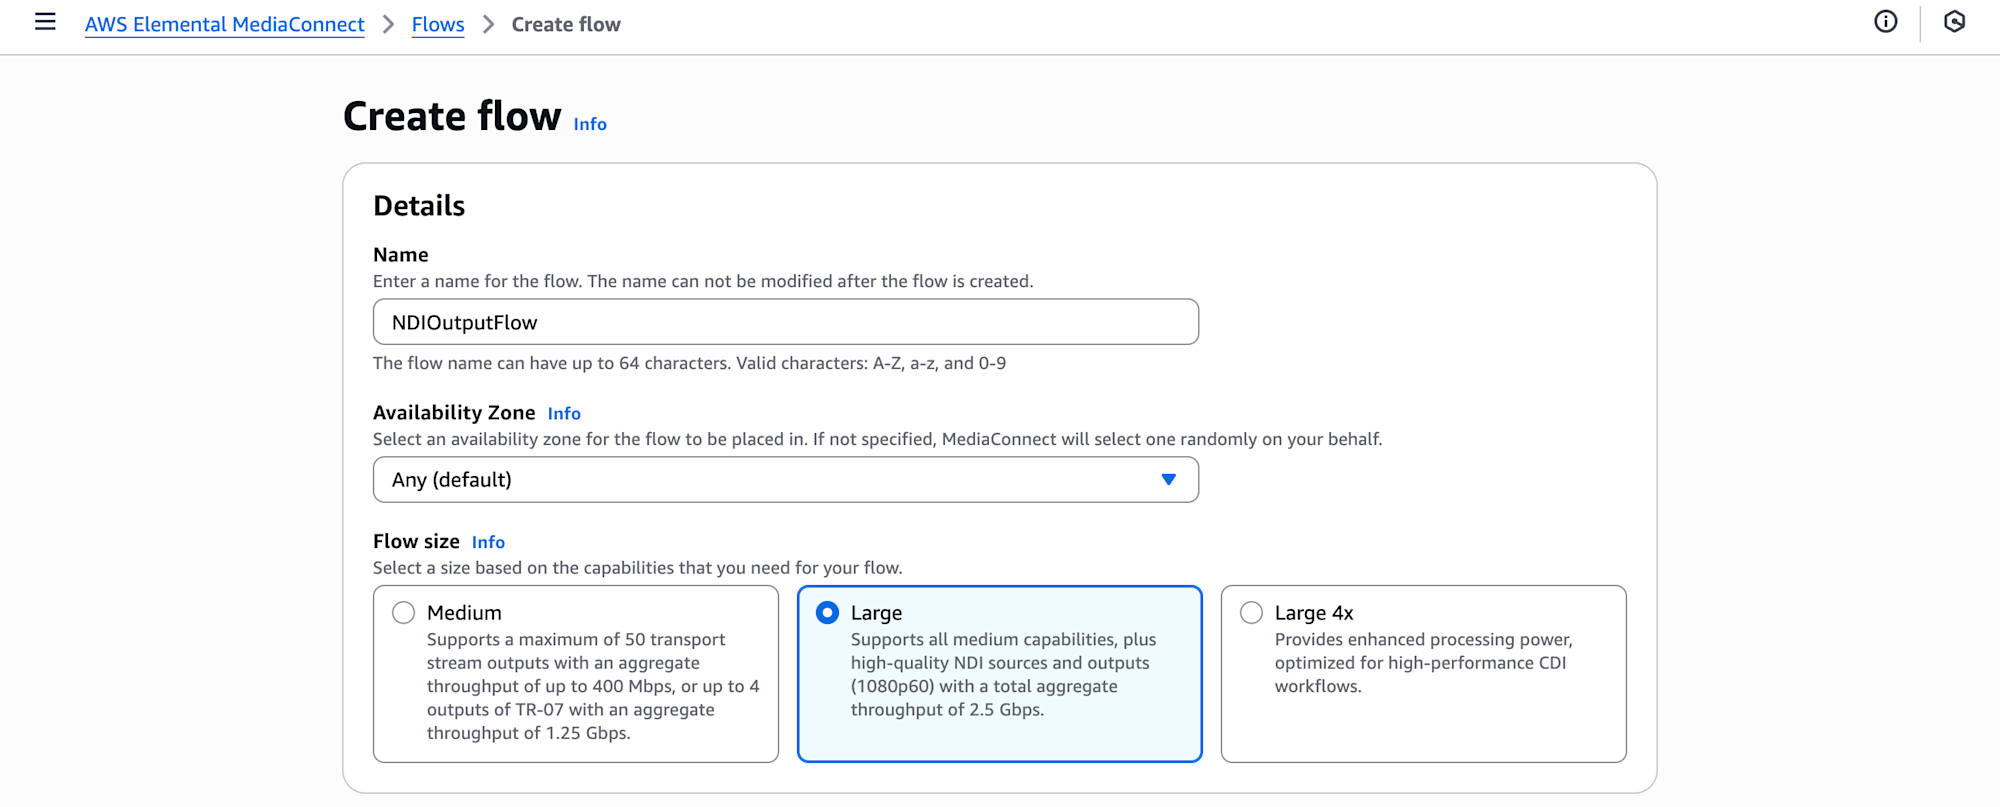2000x807 pixels.
Task: Open Info link next to Flow size
Action: [488, 542]
